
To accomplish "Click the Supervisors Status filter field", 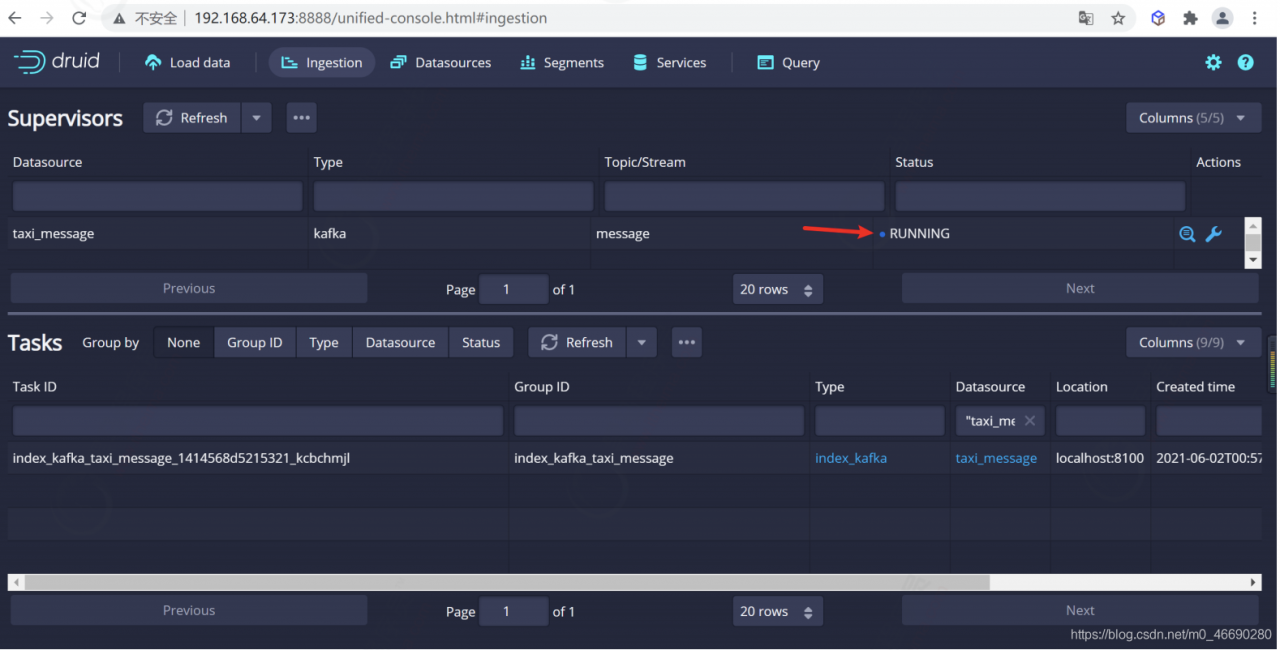I will click(x=1040, y=196).
